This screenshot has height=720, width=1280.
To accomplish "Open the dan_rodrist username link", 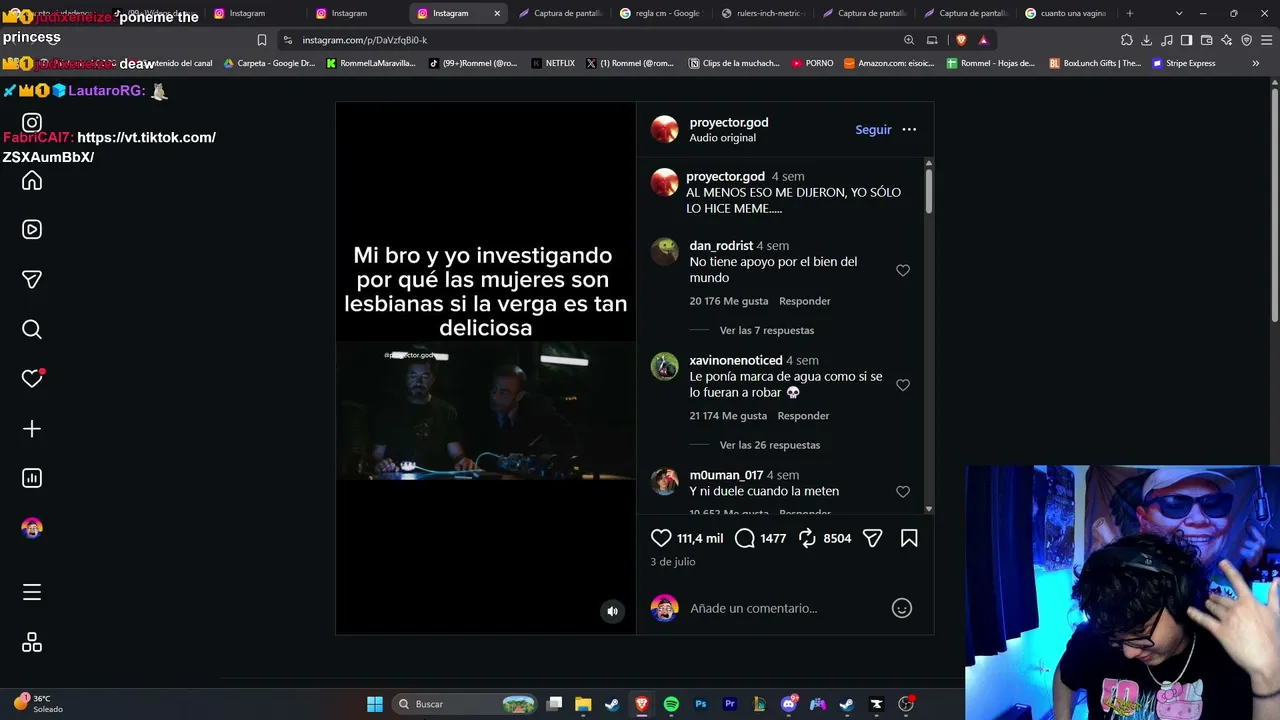I will [x=721, y=245].
